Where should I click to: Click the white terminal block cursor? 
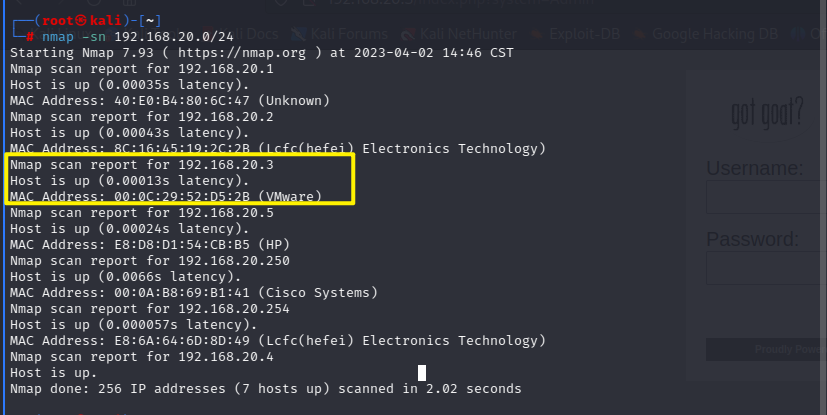point(422,372)
